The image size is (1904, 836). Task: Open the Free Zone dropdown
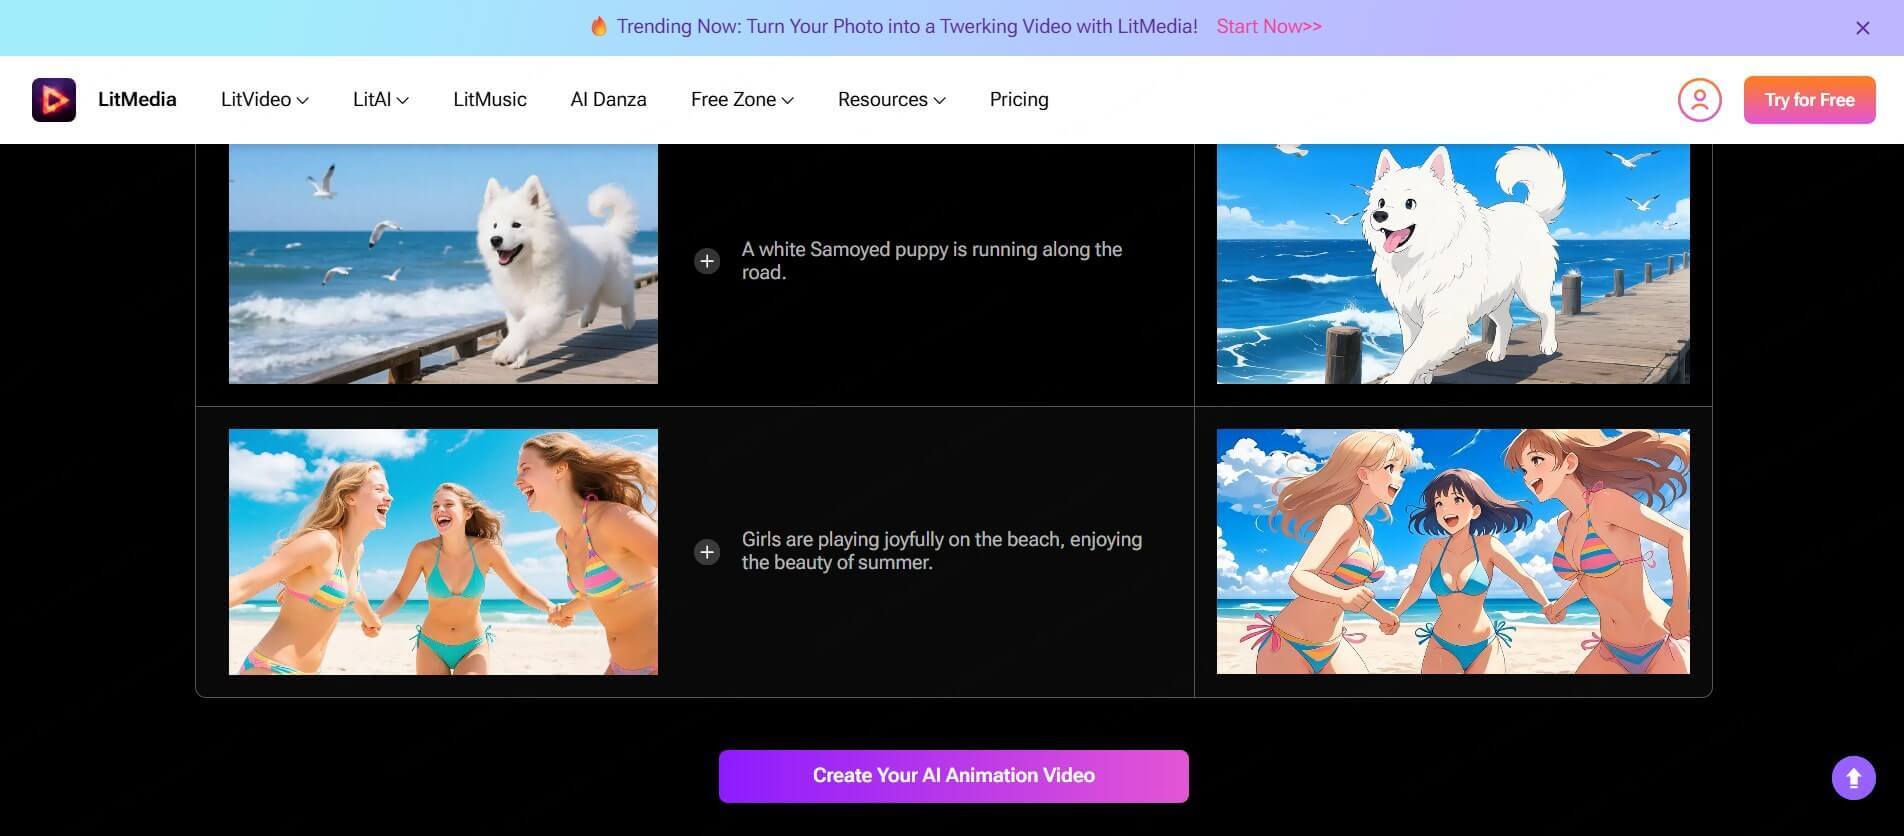coord(741,100)
